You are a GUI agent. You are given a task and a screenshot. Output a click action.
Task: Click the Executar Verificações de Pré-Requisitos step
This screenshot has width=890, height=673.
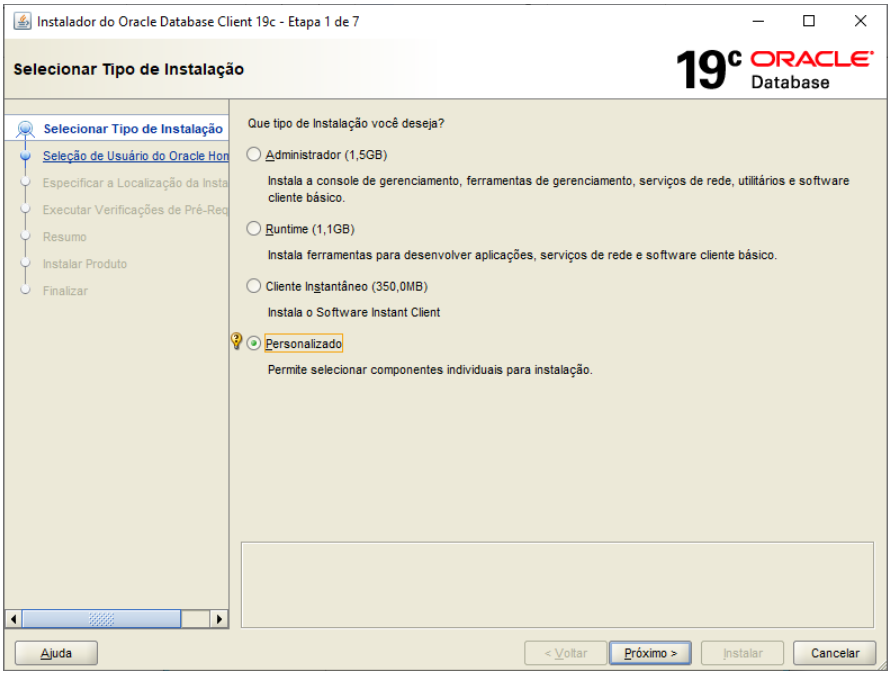(x=136, y=210)
